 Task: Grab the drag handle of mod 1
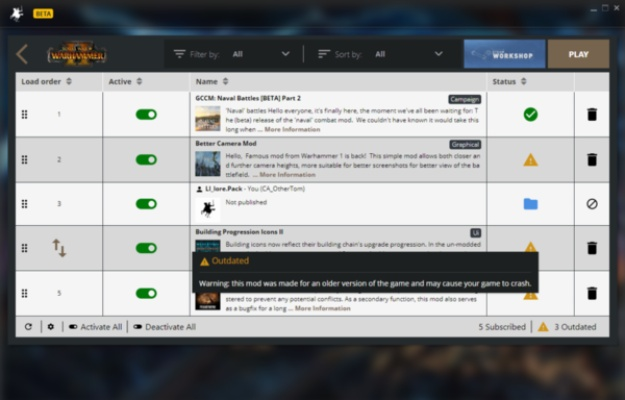(x=25, y=115)
